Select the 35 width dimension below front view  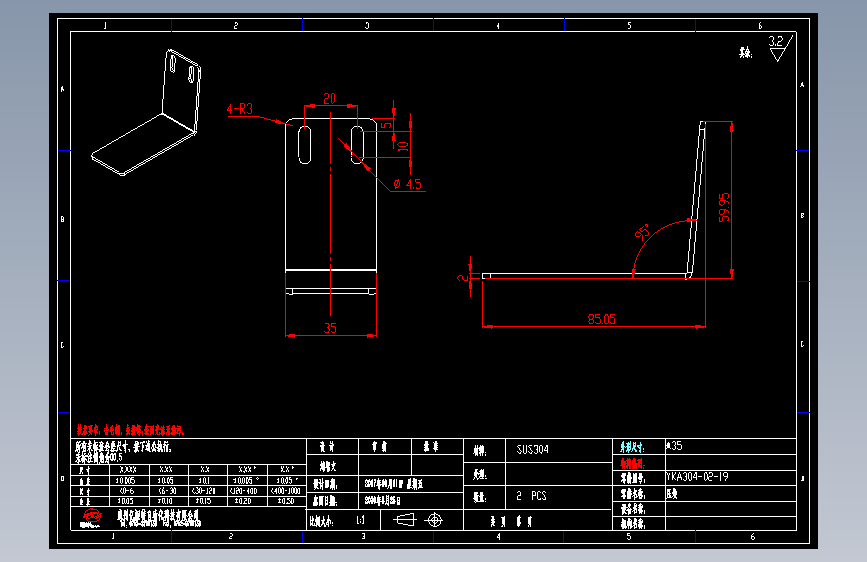pos(330,328)
